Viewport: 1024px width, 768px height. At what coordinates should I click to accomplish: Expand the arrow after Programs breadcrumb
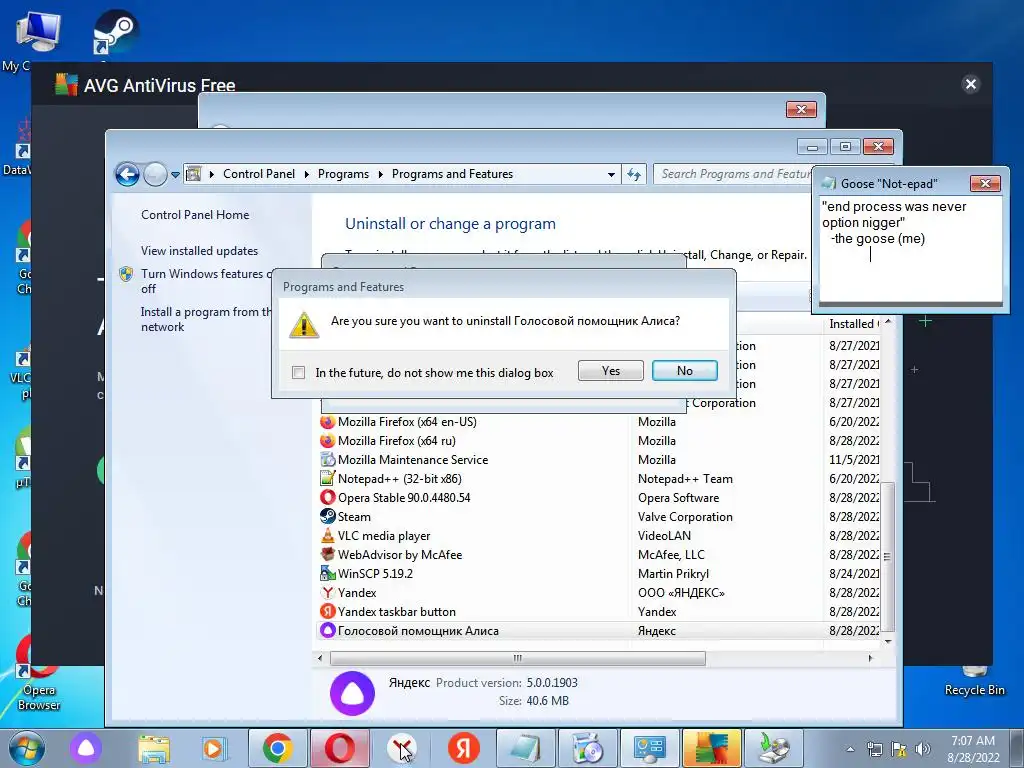pos(380,174)
